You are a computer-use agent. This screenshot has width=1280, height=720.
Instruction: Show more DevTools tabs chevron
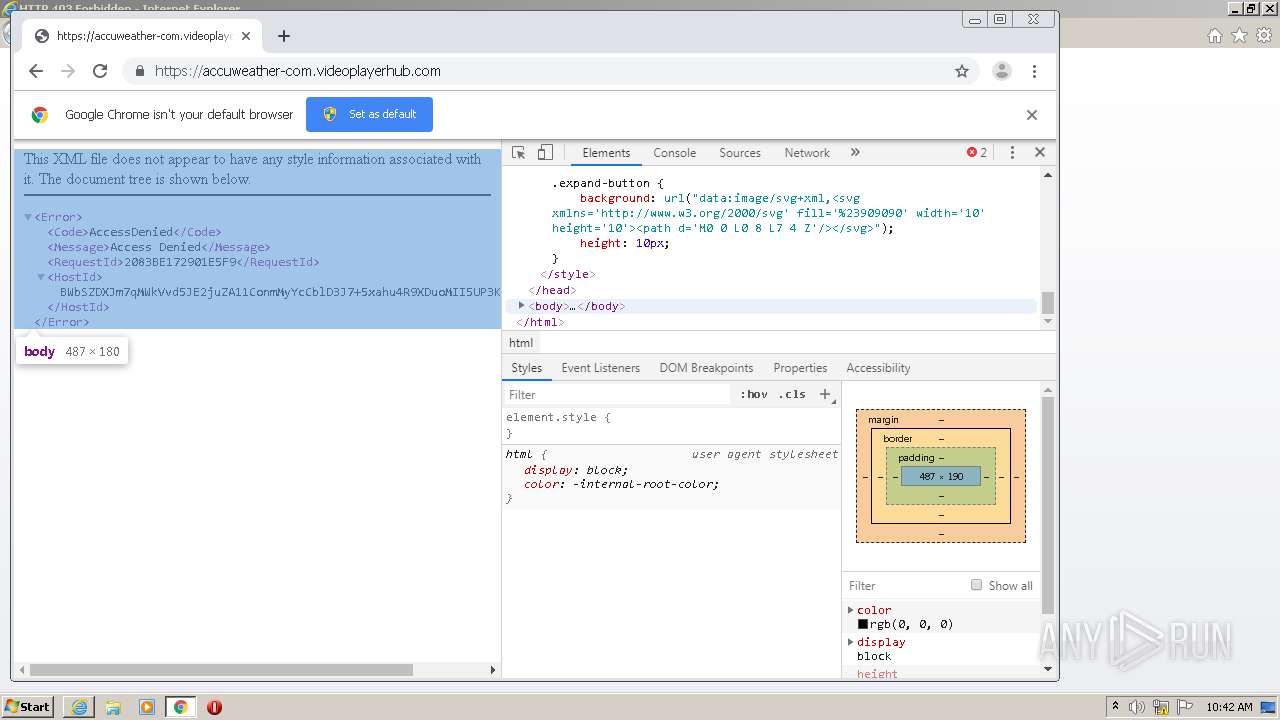[855, 153]
